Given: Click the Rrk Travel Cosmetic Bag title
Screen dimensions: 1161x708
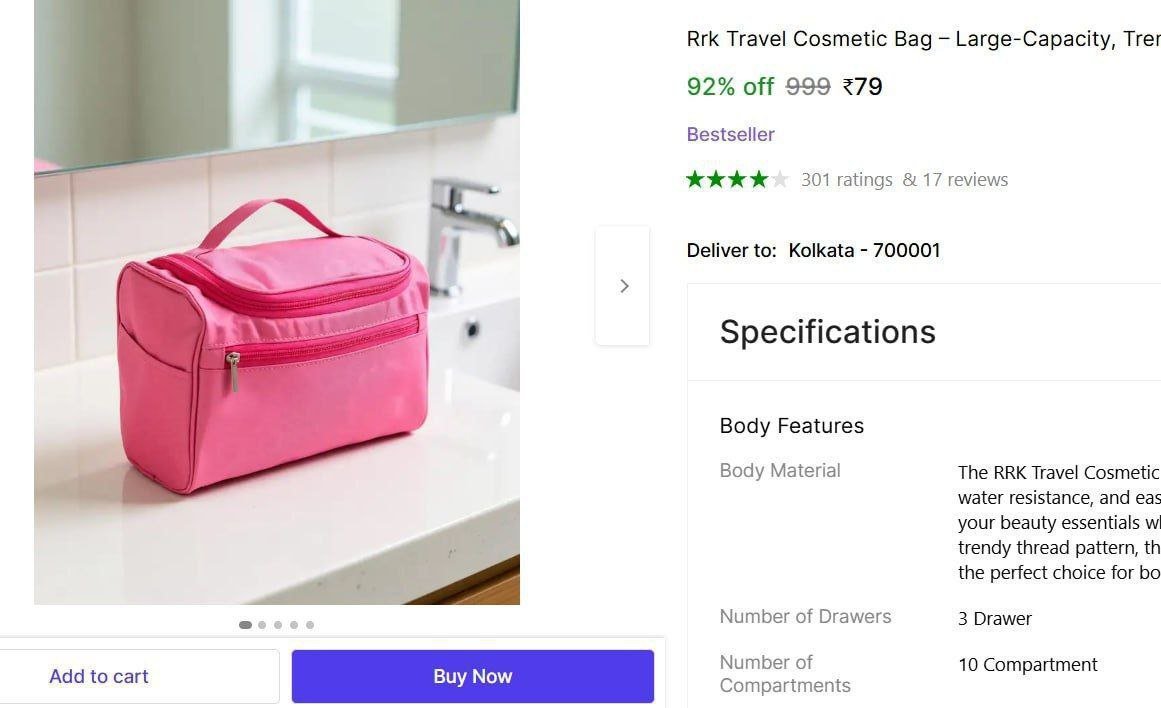Looking at the screenshot, I should click(923, 39).
